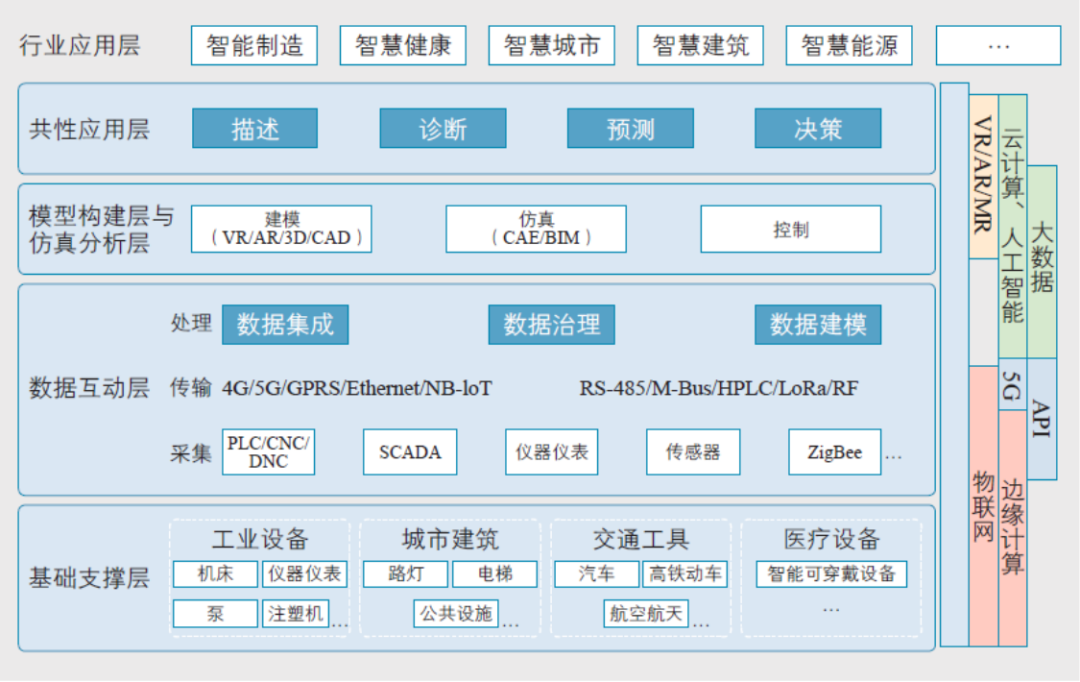Viewport: 1080px width, 682px height.
Task: Select the 高铁动车 box
Action: pyautogui.click(x=685, y=574)
